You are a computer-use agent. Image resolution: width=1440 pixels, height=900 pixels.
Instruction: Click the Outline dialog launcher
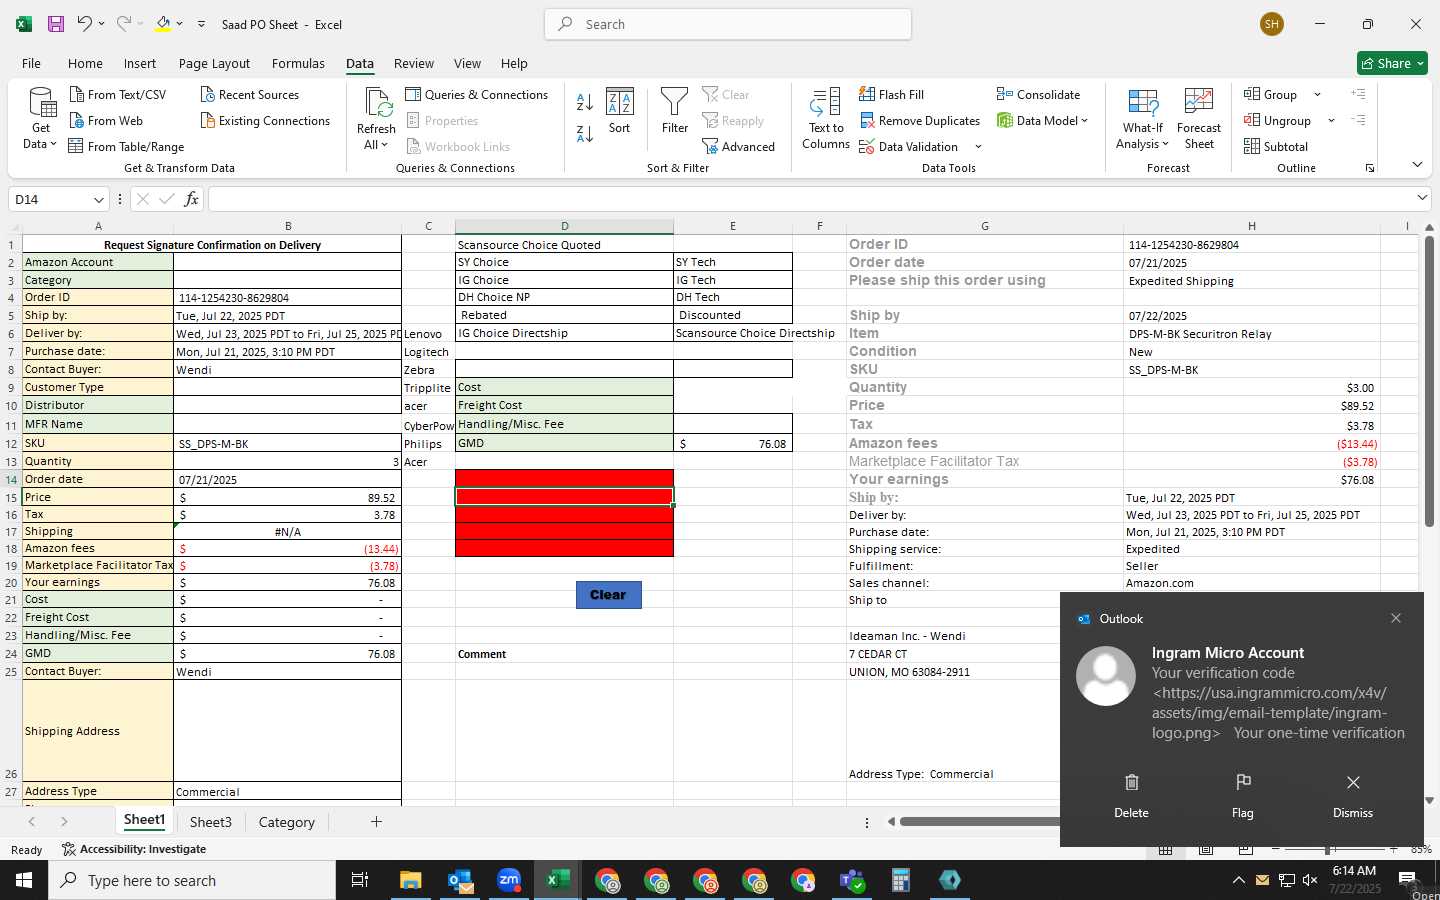point(1370,168)
